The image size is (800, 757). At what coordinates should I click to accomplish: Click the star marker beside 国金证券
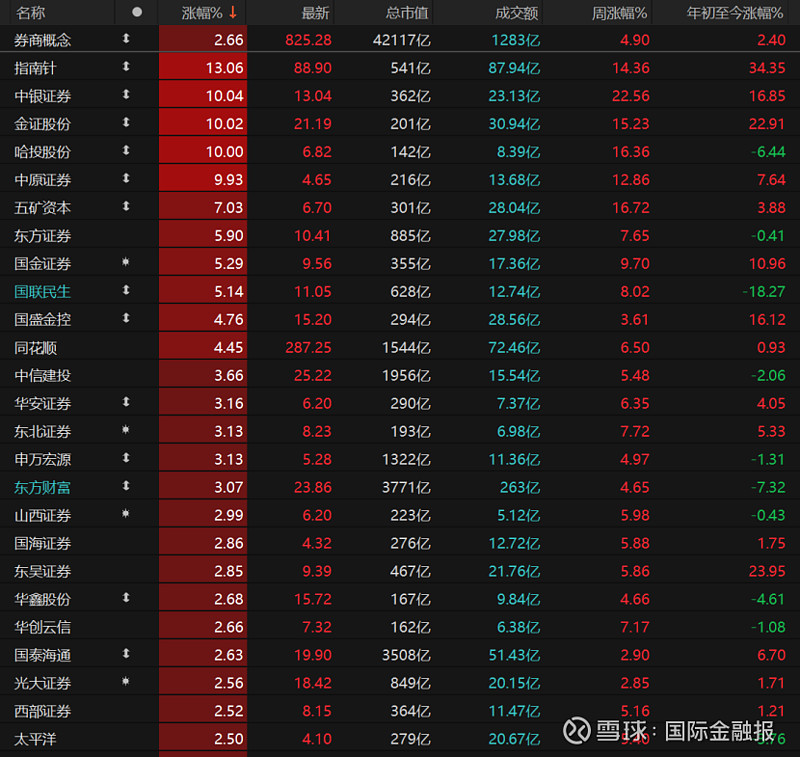126,262
